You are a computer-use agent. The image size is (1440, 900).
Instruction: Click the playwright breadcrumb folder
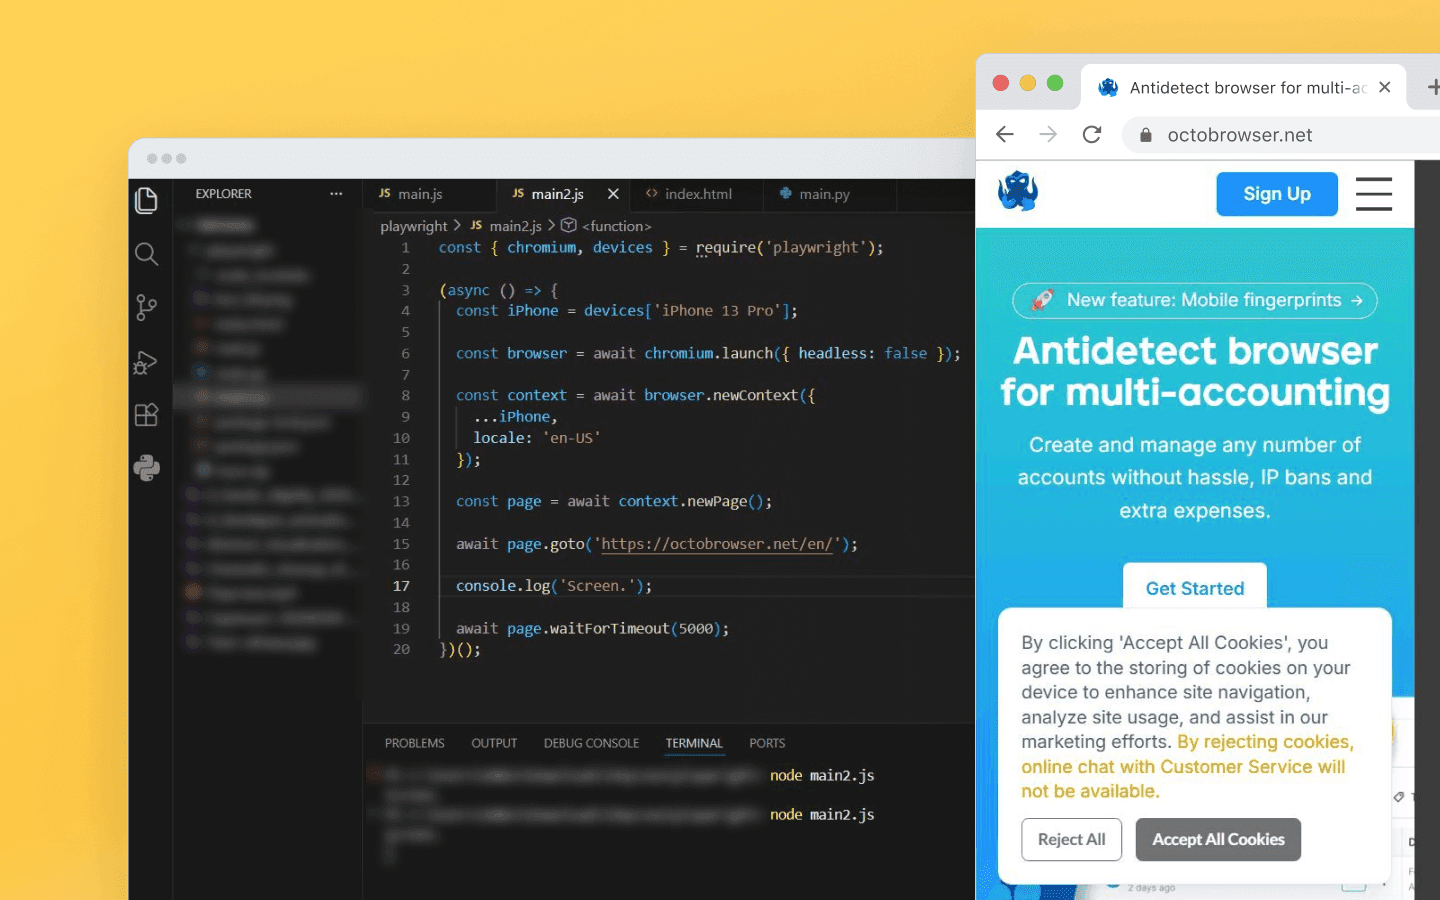(x=414, y=226)
